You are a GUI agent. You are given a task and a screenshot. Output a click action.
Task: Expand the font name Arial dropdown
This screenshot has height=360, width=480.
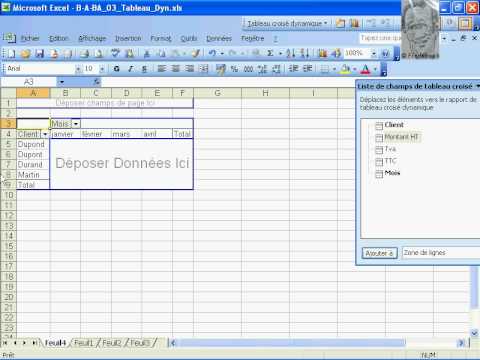tap(78, 69)
